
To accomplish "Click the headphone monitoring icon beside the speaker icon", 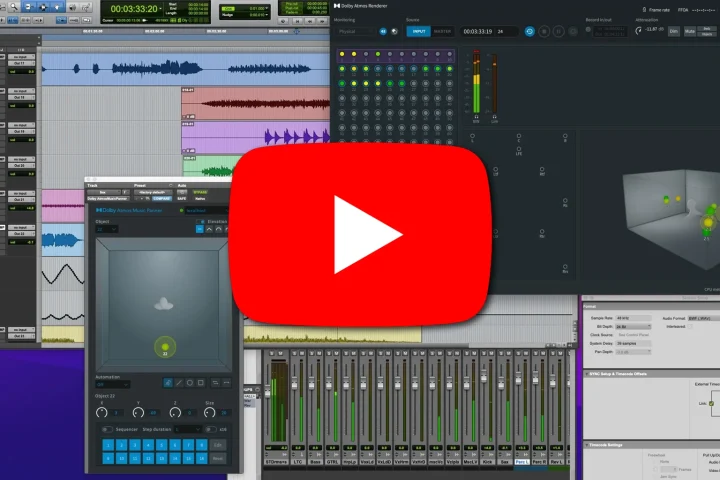I will point(394,31).
